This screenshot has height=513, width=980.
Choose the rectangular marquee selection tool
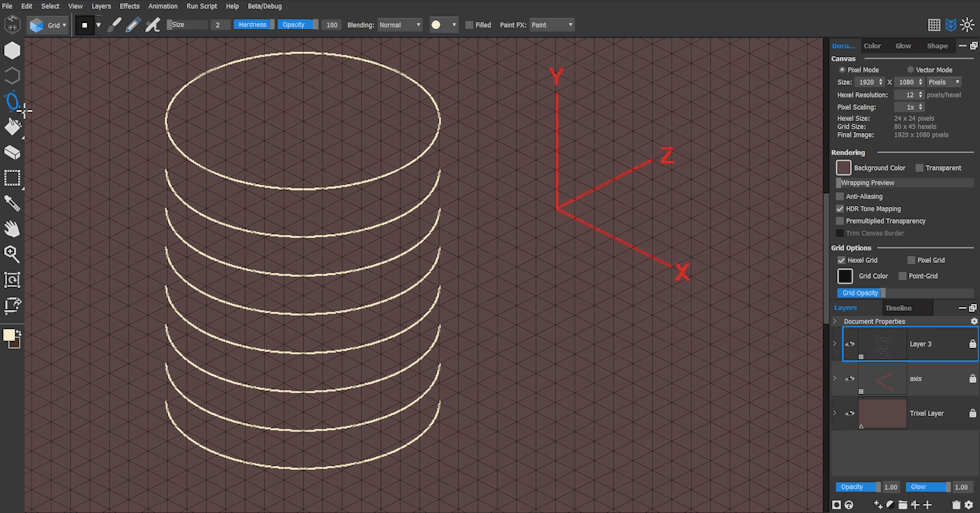pos(12,178)
